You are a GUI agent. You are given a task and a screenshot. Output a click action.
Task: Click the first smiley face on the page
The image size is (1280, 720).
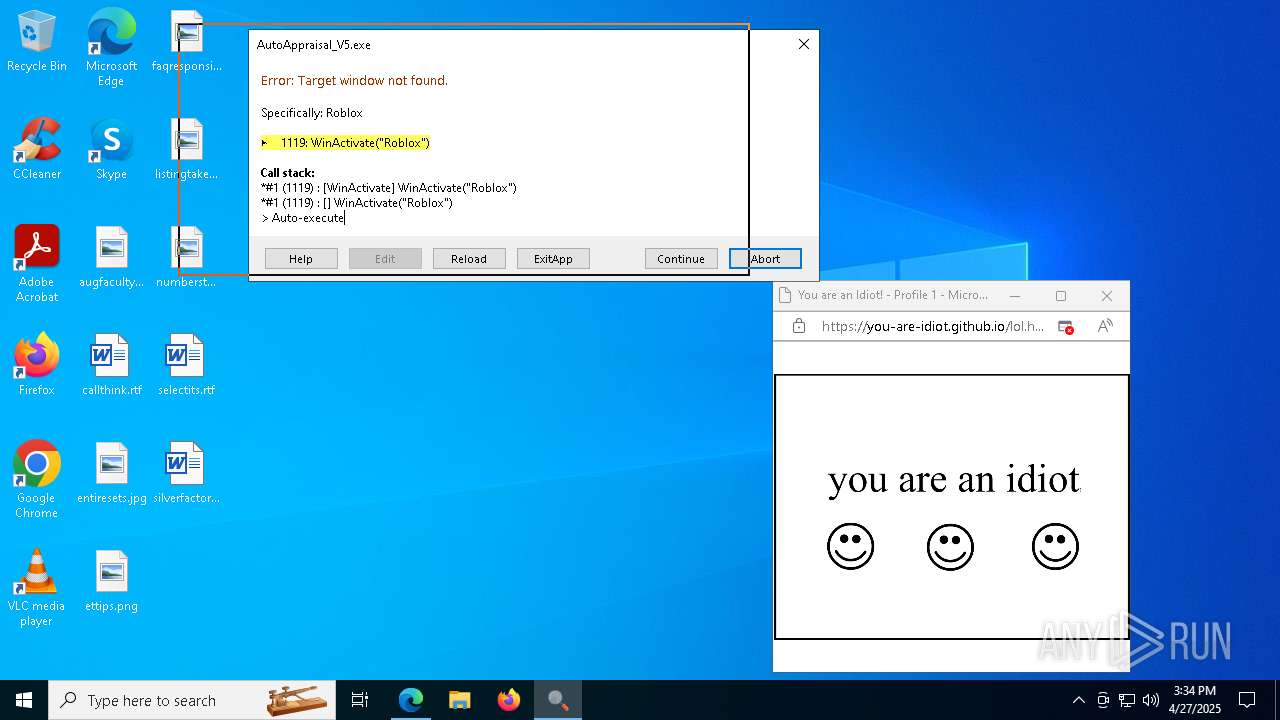[x=850, y=547]
